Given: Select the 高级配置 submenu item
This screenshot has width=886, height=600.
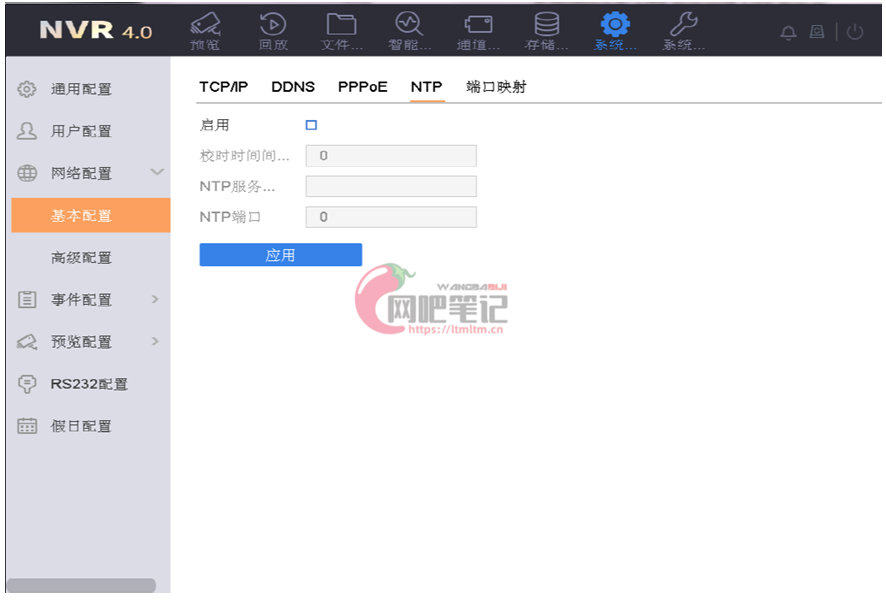Looking at the screenshot, I should tap(81, 258).
